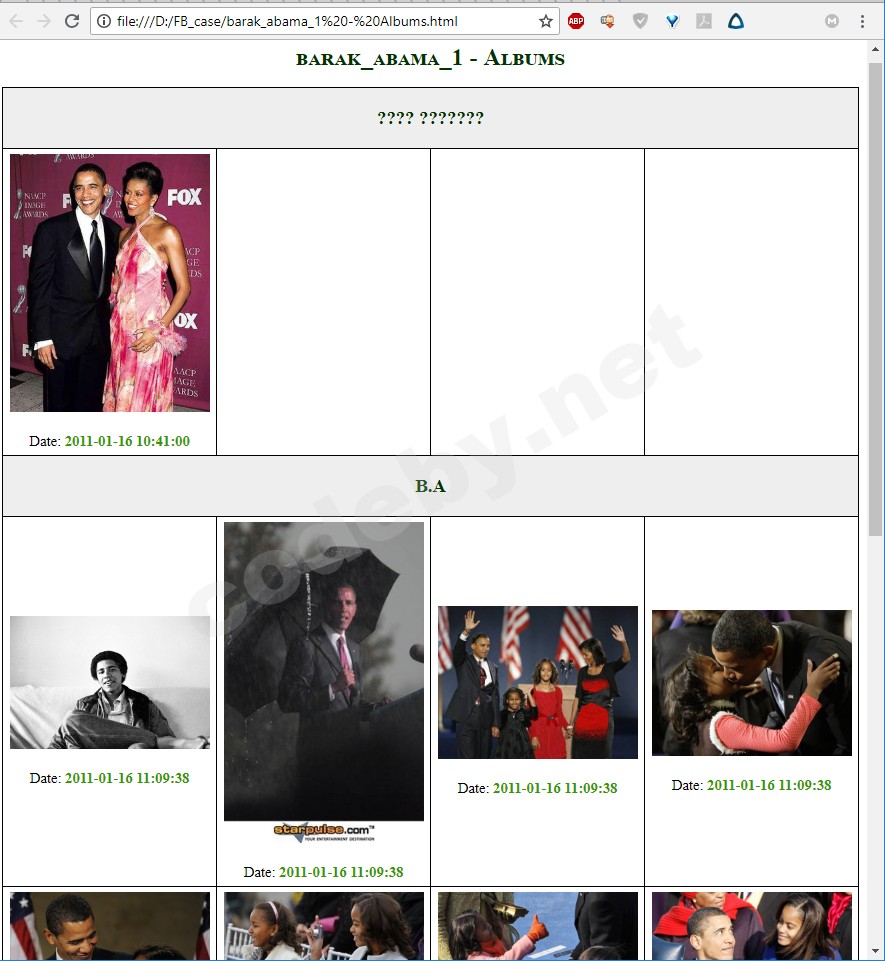Click the blue Y extension icon
Viewport: 885px width, 961px height.
[x=672, y=21]
